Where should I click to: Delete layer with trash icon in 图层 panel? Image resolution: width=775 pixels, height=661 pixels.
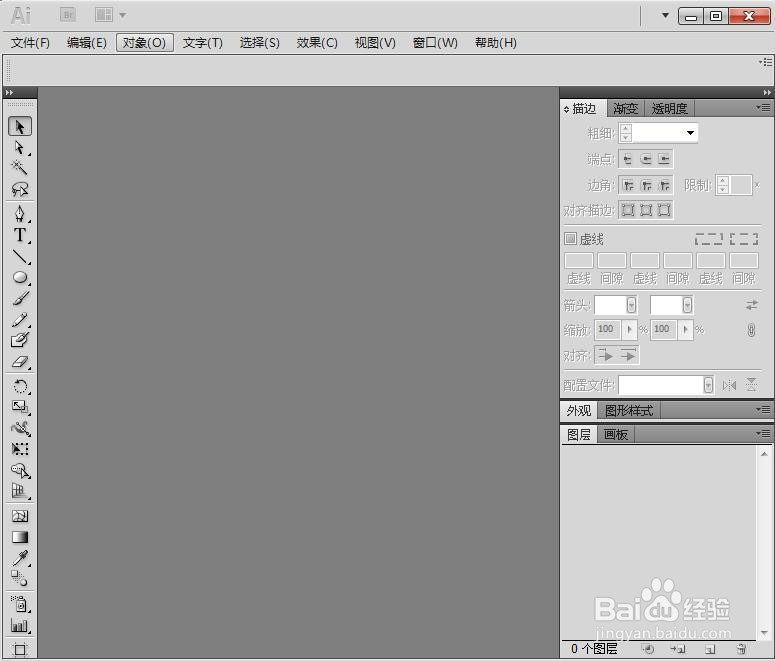(x=740, y=649)
